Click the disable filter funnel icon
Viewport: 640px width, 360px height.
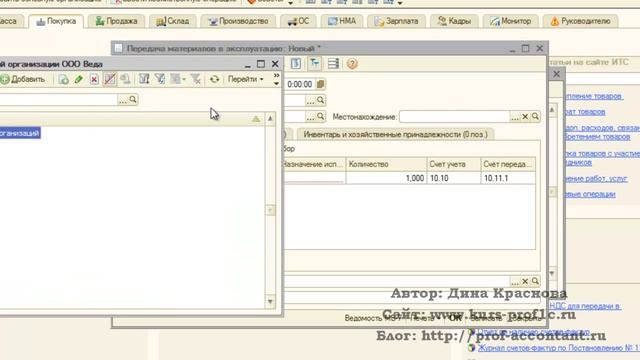click(x=196, y=79)
